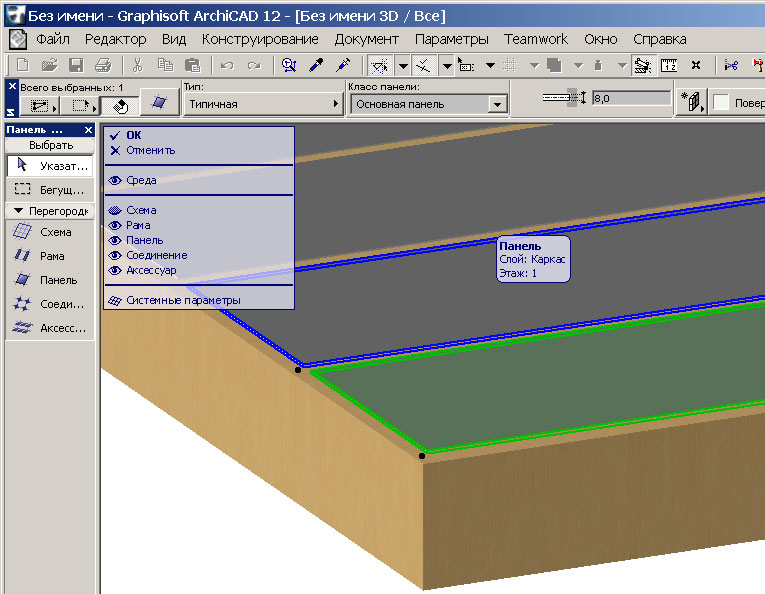This screenshot has height=594, width=765.
Task: Click the Print icon in toolbar
Action: tap(102, 65)
